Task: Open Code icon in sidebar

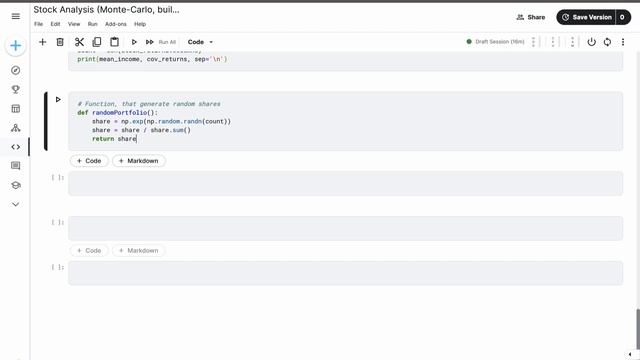Action: point(16,147)
